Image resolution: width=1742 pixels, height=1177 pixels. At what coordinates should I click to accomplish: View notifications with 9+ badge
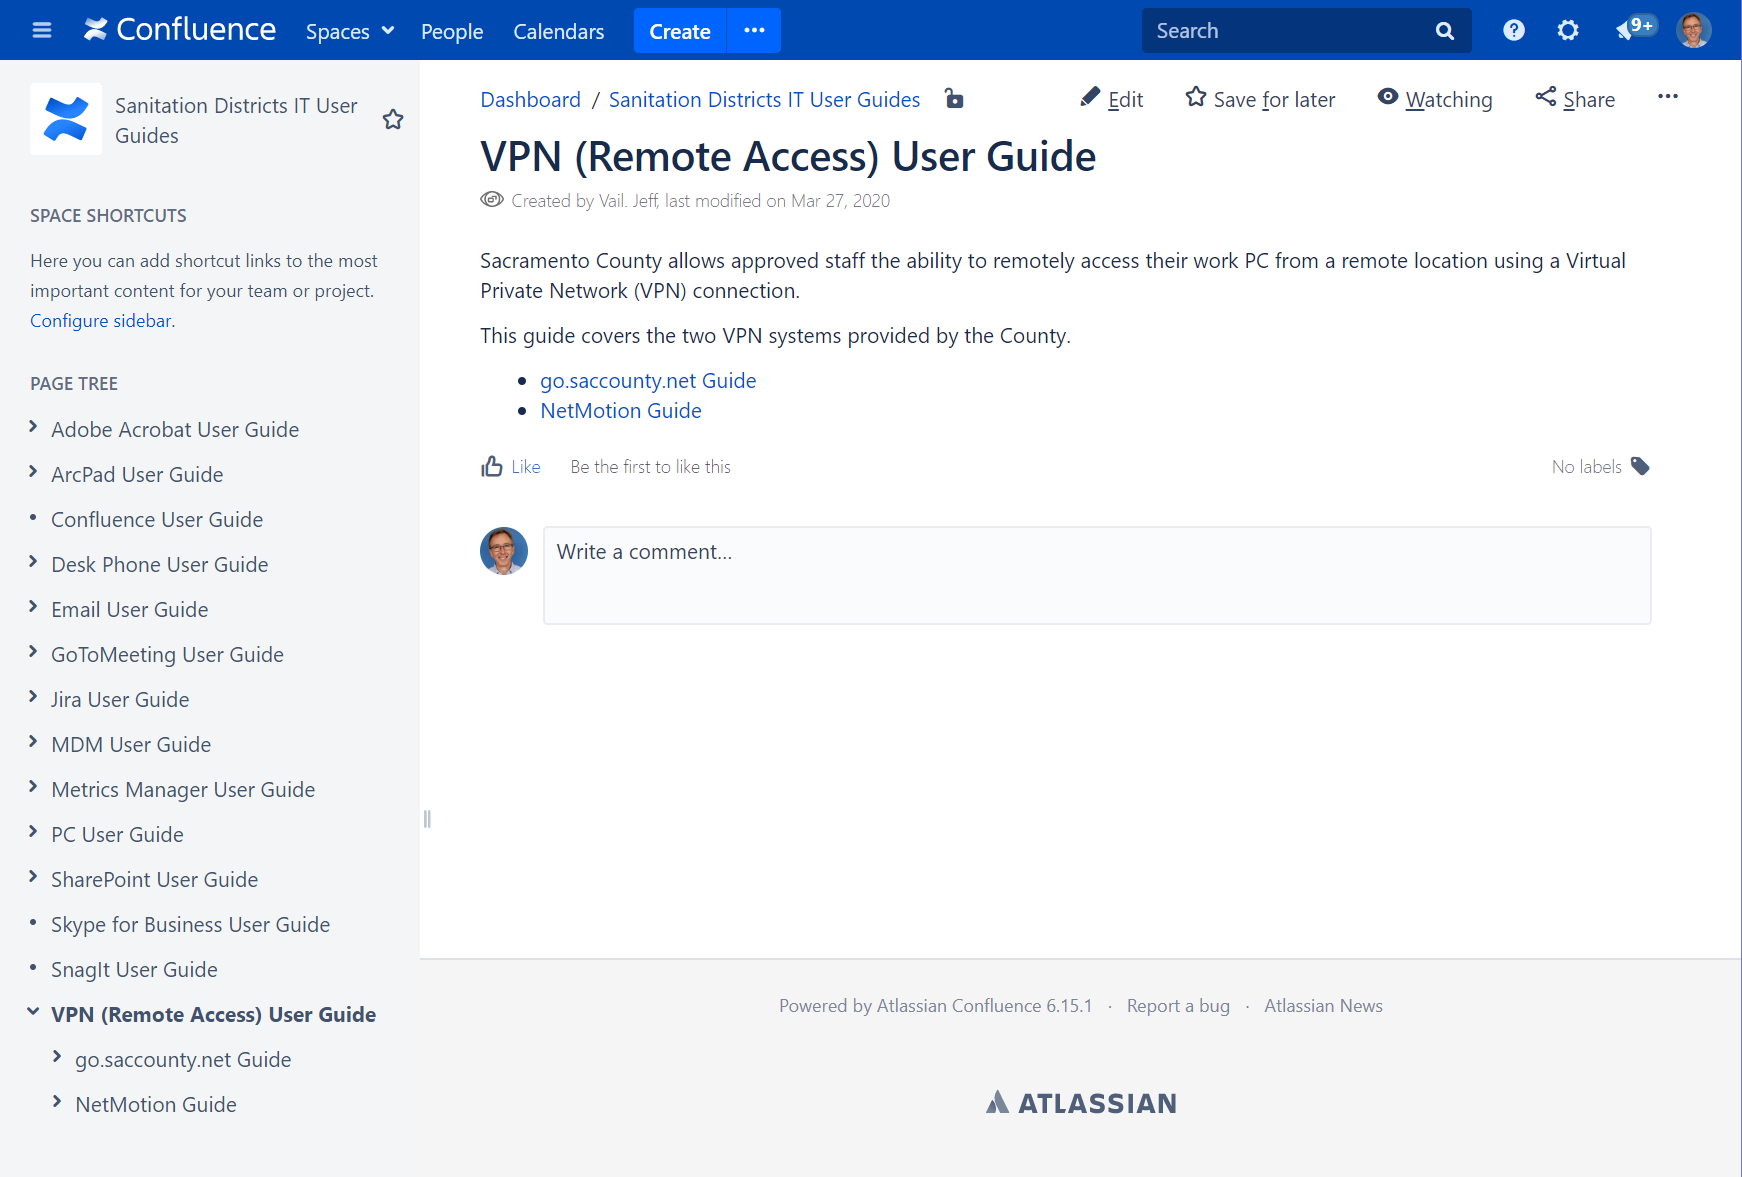(1635, 28)
